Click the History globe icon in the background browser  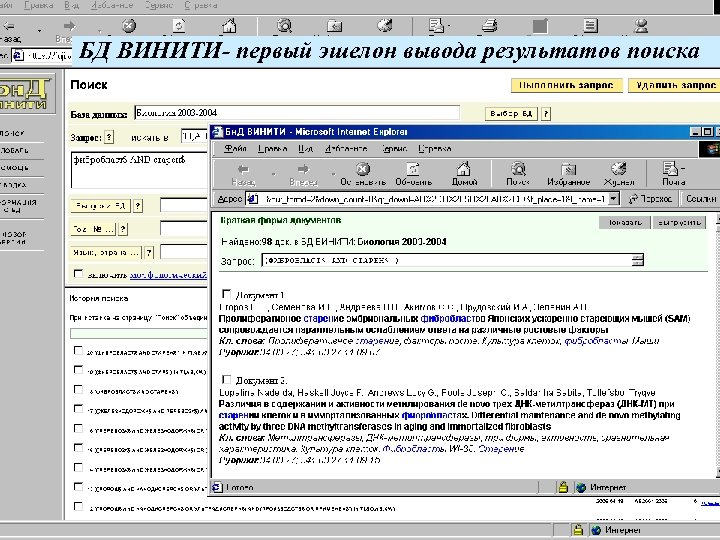(x=384, y=25)
